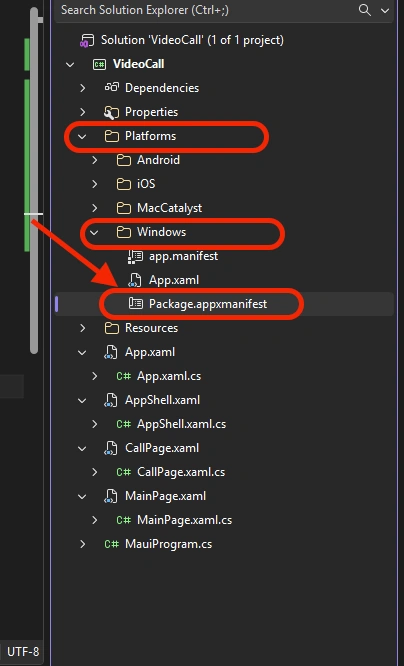Select Package.appxmanifest file

(208, 304)
